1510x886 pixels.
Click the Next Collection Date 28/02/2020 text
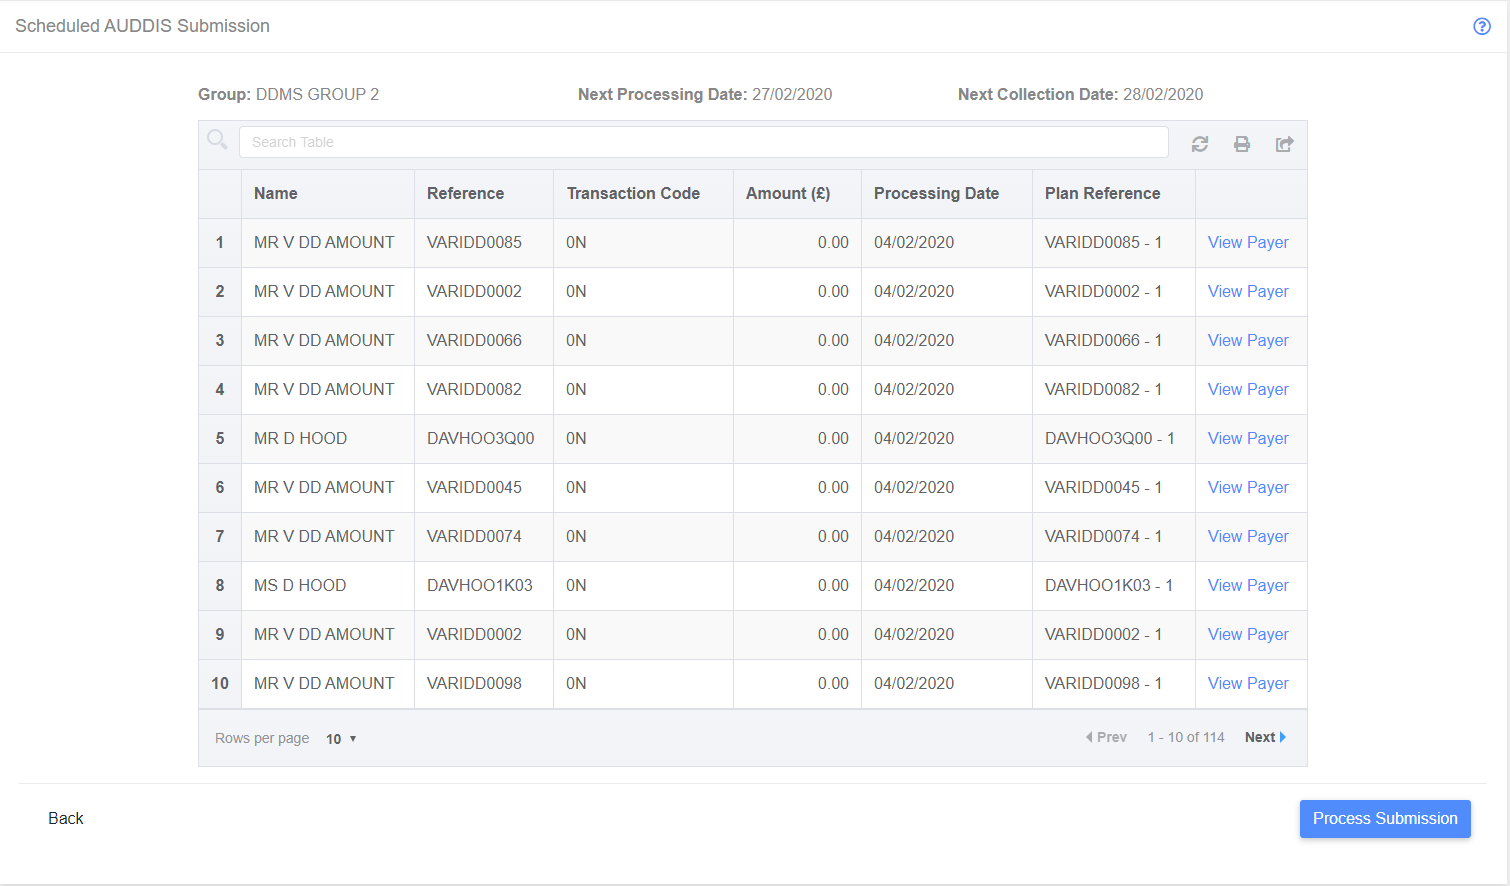1080,95
